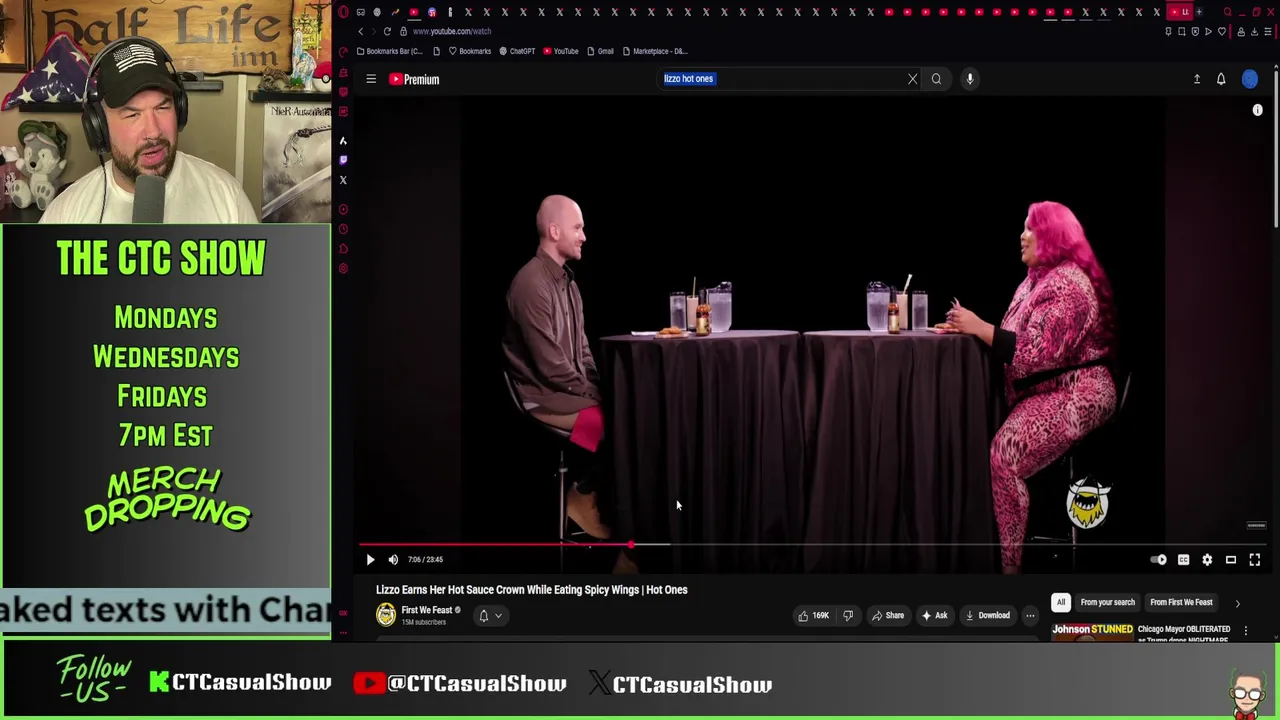Open YouTube bookmark
1280x720 pixels.
click(561, 51)
